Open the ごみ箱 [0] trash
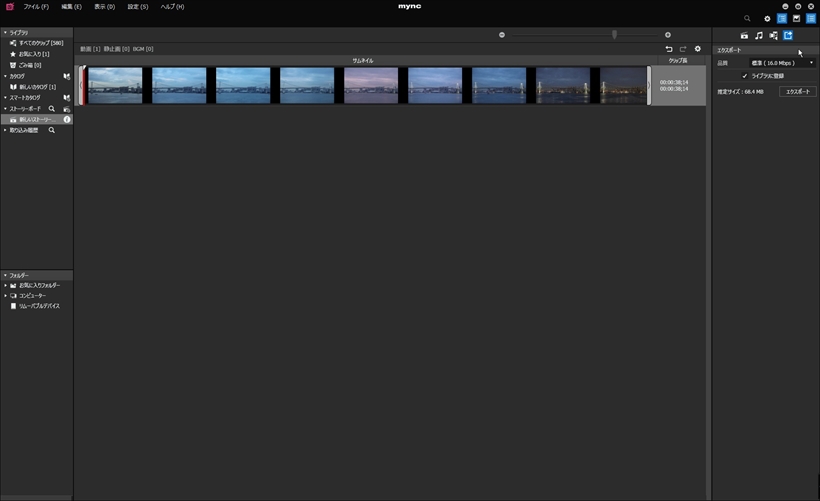The height and width of the screenshot is (501, 820). [30, 65]
